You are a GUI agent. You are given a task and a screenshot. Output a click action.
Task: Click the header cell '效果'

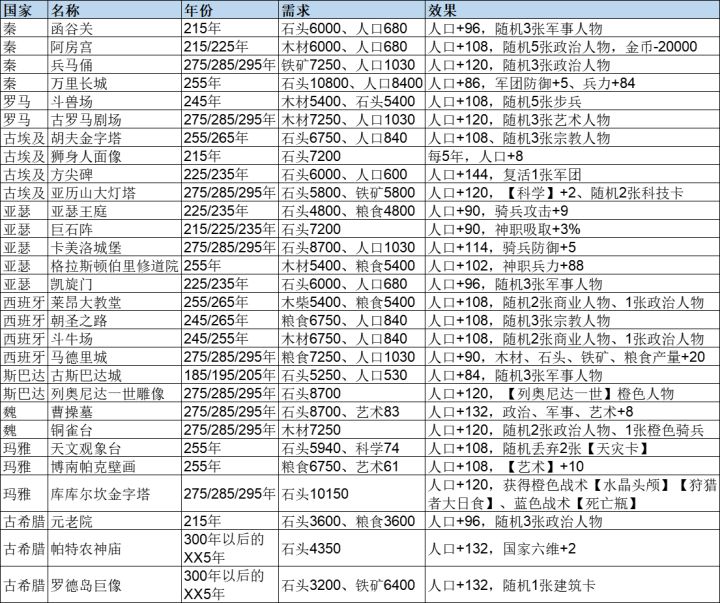(572, 10)
